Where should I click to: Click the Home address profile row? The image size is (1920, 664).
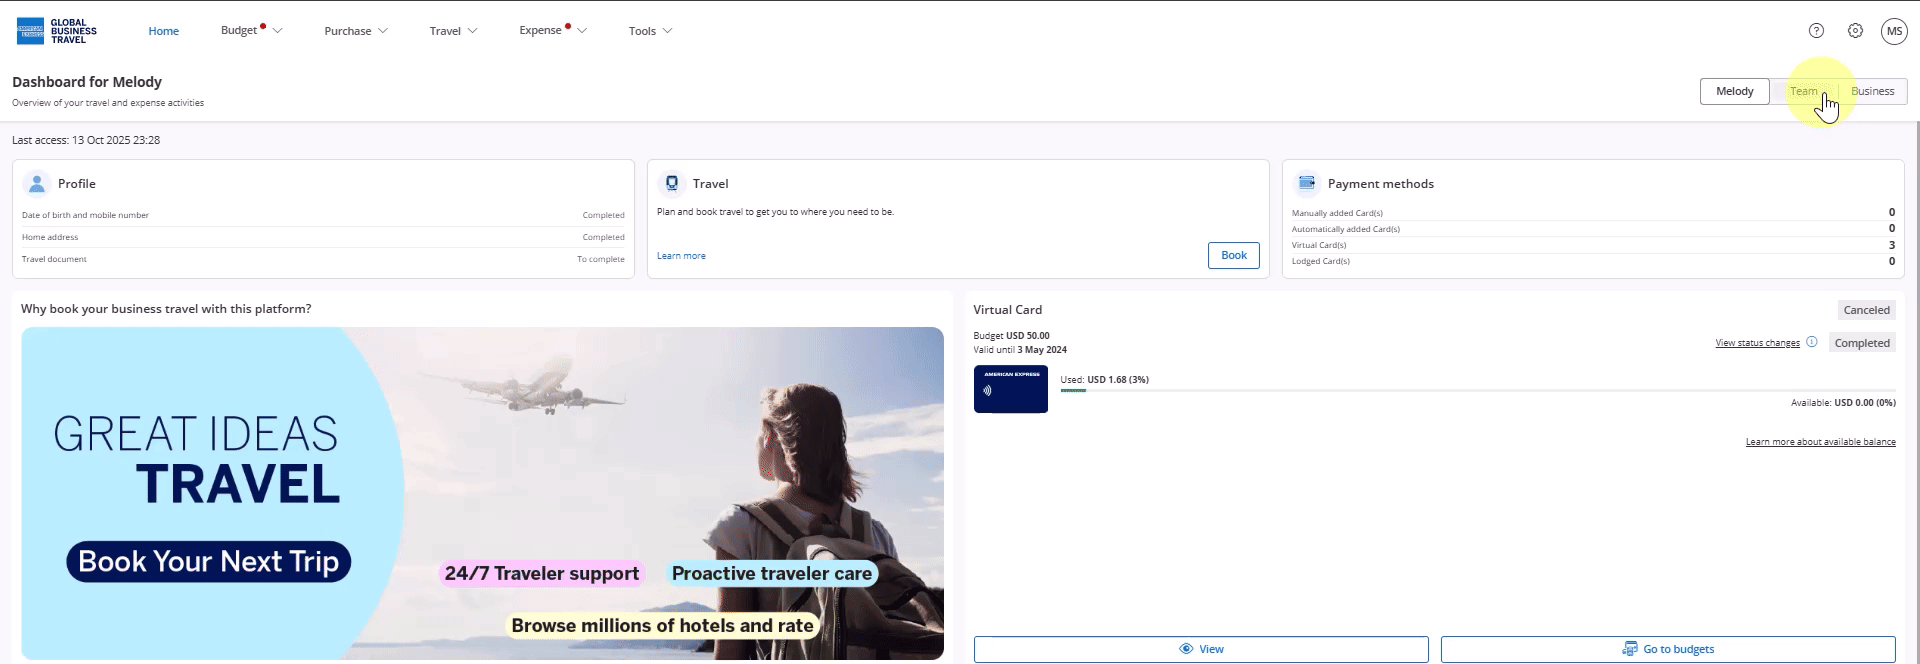coord(323,237)
